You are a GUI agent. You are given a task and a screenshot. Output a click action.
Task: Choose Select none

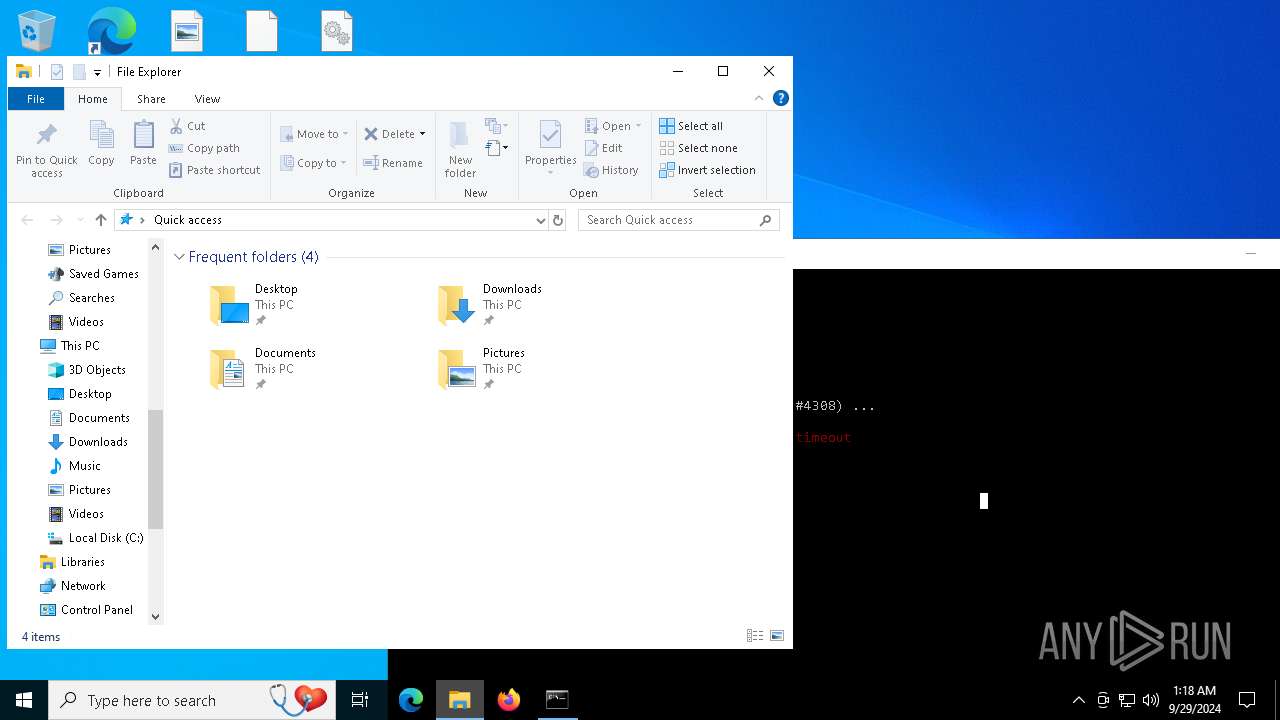[x=698, y=148]
